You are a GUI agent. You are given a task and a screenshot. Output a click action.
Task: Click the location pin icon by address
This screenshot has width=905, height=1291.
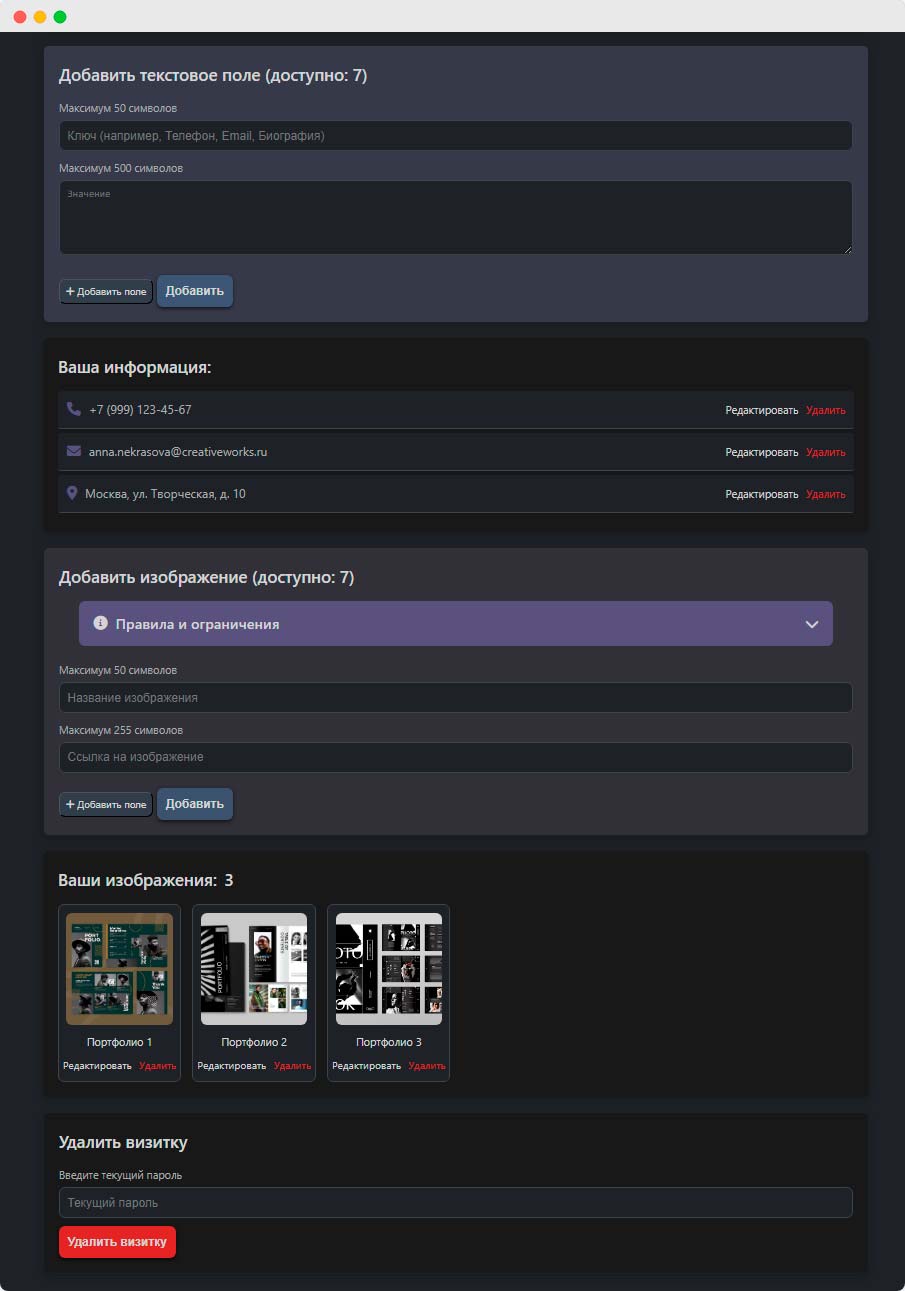(72, 493)
